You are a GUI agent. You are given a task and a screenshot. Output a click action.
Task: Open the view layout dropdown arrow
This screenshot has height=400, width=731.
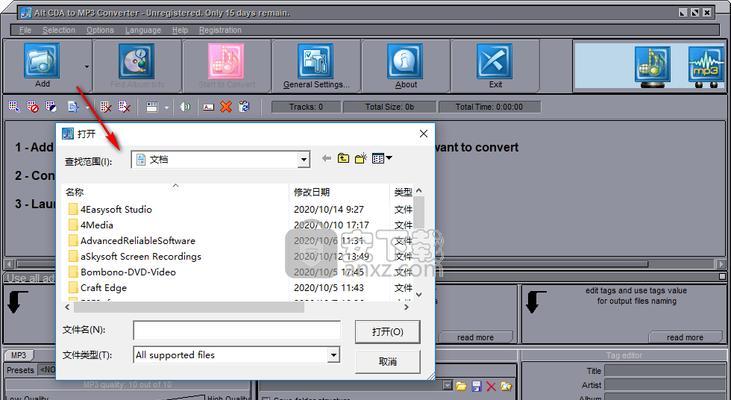[x=166, y=108]
